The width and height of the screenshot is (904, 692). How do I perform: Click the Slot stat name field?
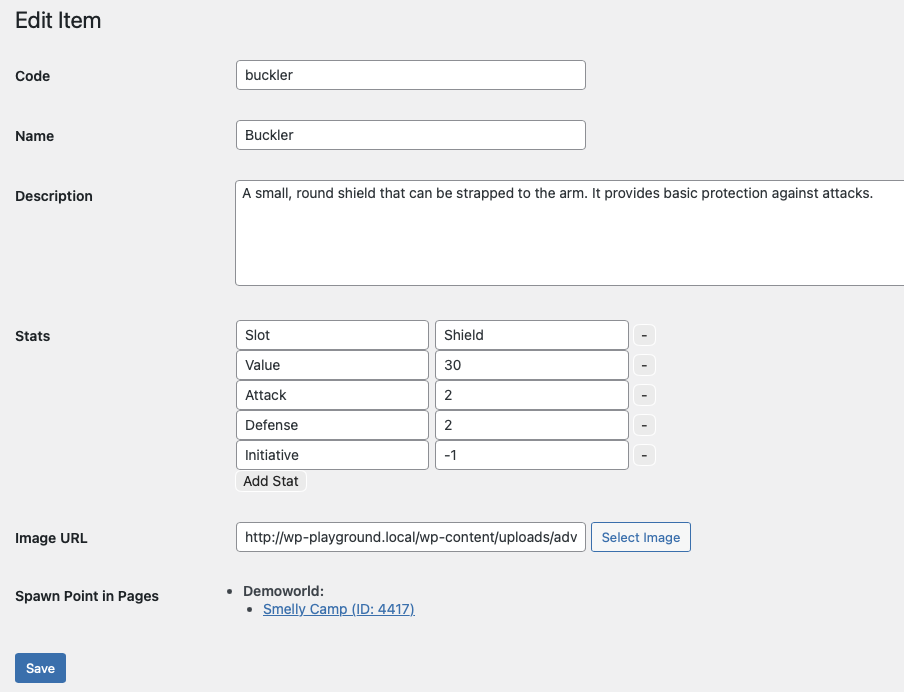coord(332,335)
